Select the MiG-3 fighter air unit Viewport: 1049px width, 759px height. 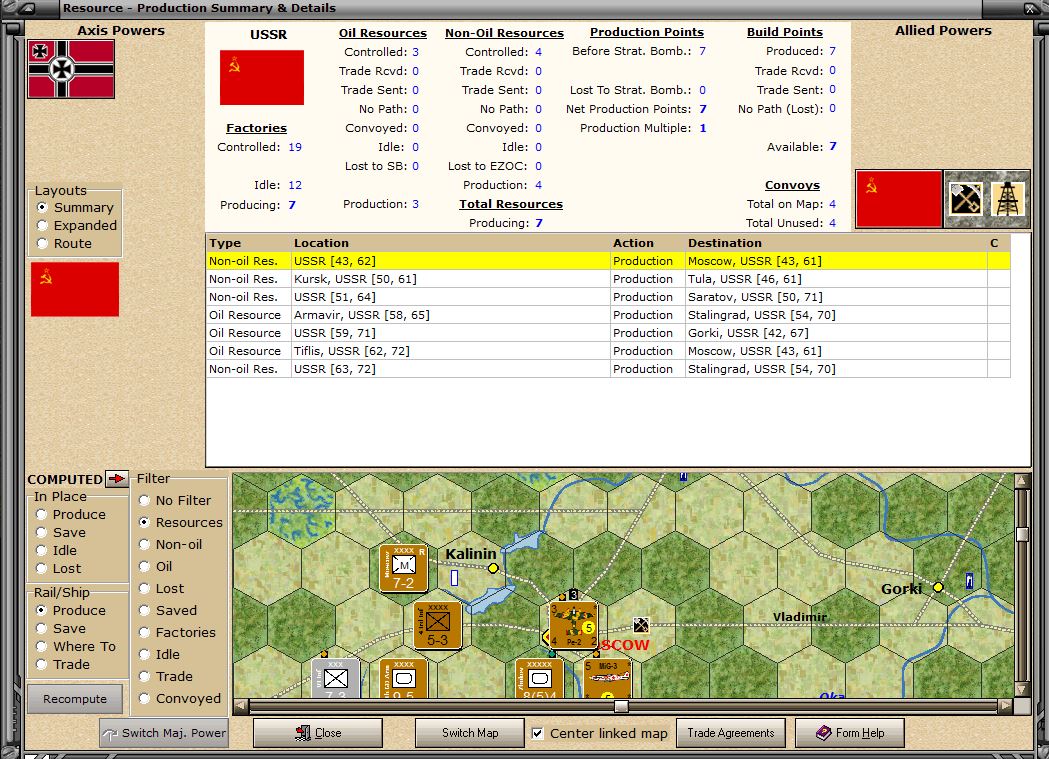(x=607, y=678)
